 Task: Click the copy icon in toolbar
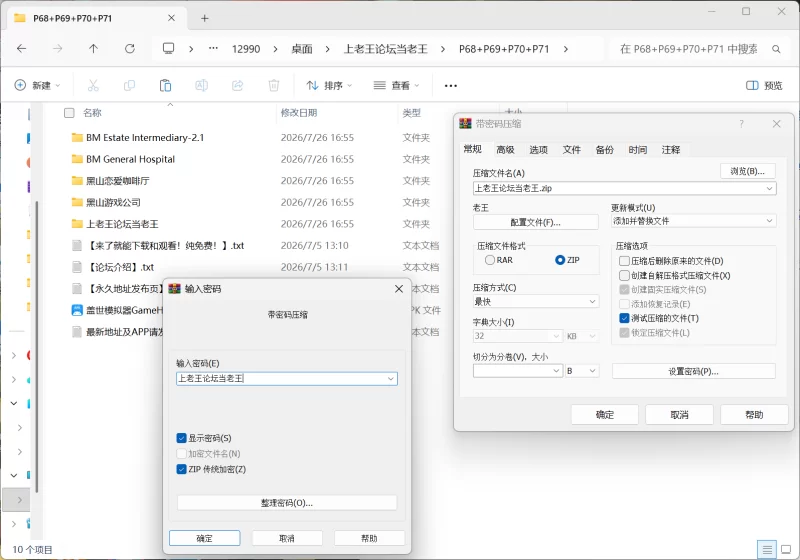(129, 85)
